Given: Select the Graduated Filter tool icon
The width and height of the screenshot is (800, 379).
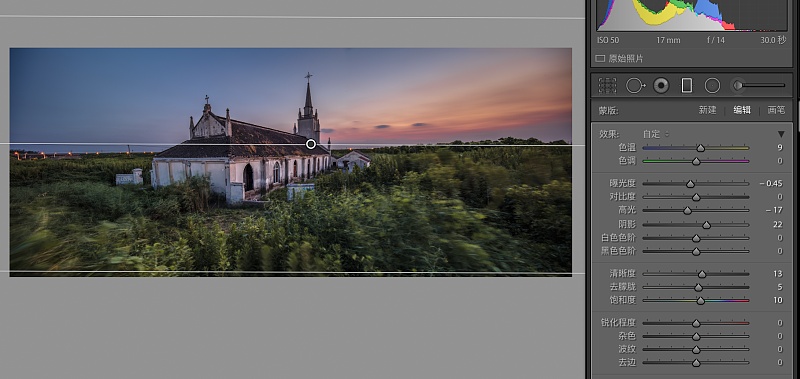Looking at the screenshot, I should [687, 85].
